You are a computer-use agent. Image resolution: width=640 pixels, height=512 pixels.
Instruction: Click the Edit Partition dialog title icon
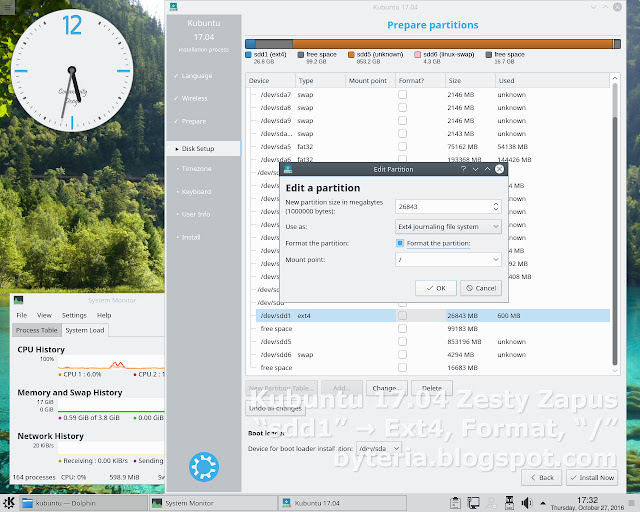288,169
